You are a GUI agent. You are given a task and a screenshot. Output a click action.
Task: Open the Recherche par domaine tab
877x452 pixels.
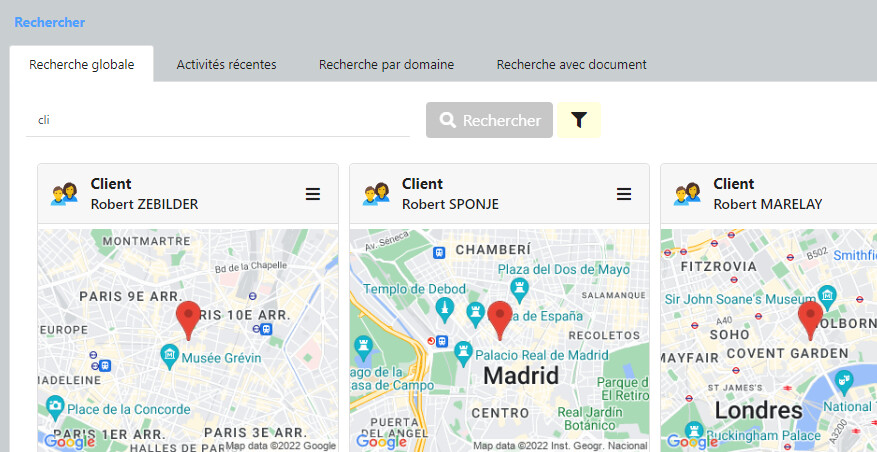[386, 64]
